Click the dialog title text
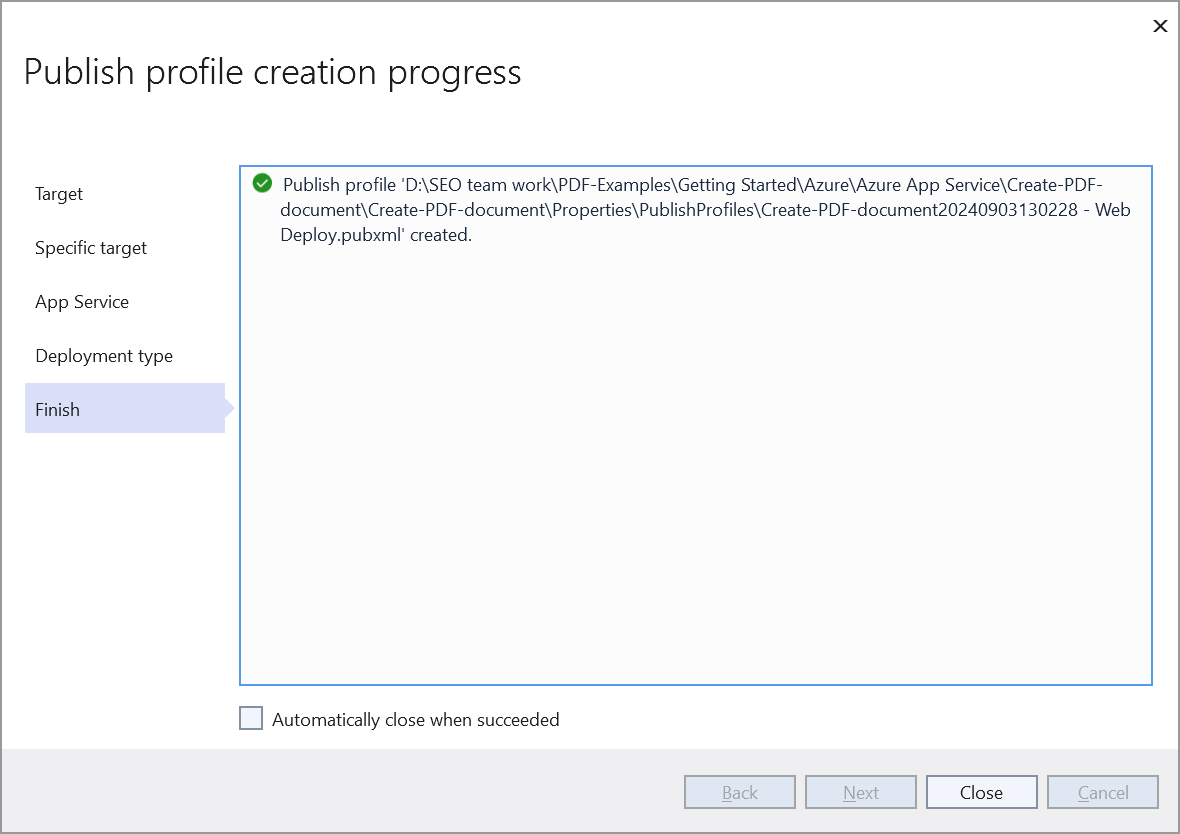The width and height of the screenshot is (1180, 834). click(273, 71)
